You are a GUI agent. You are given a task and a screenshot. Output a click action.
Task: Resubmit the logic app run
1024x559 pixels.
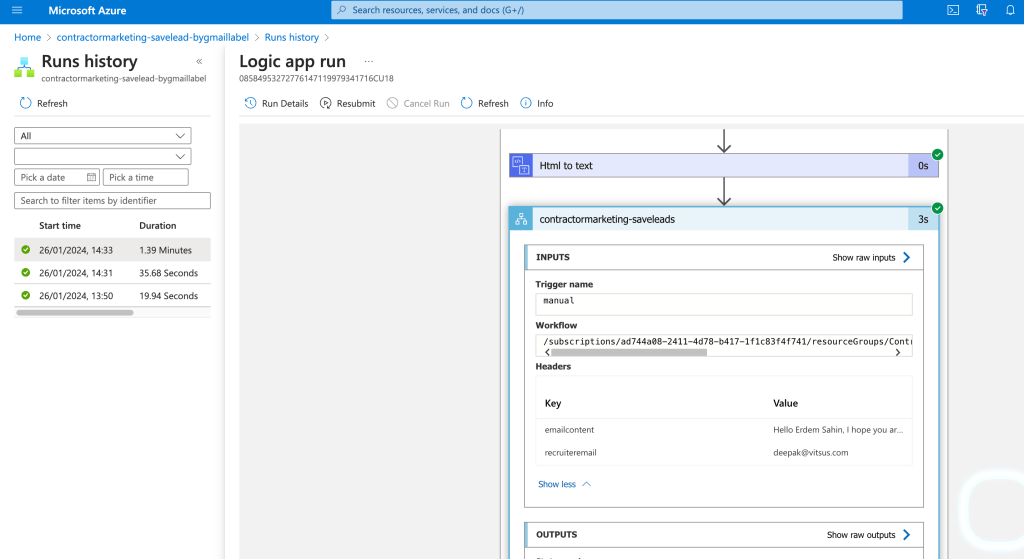pyautogui.click(x=347, y=103)
